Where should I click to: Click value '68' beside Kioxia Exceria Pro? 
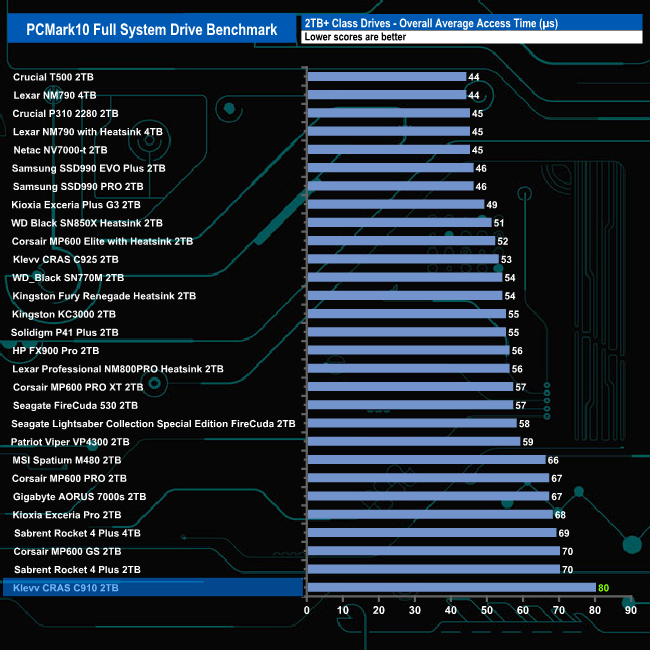[560, 515]
